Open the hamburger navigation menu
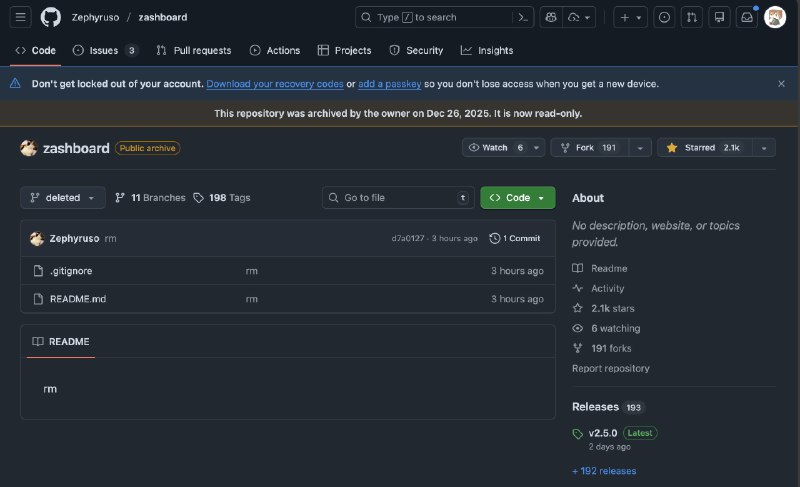Screen dimensions: 800x487 coord(20,17)
